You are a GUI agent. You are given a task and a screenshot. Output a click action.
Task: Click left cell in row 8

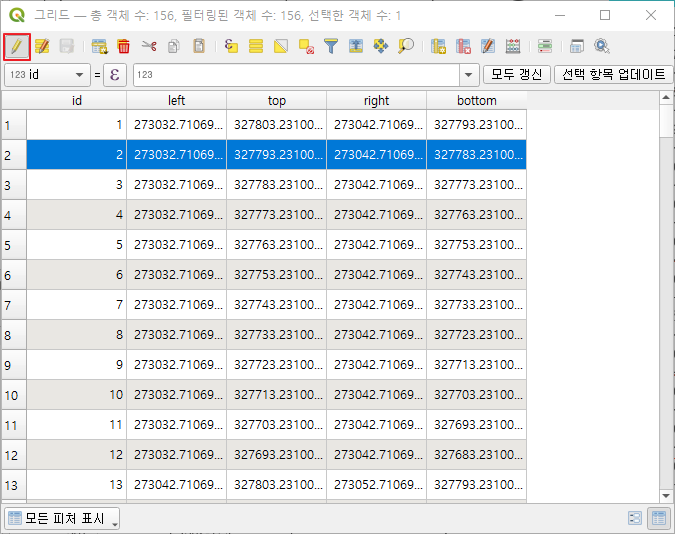click(x=176, y=335)
